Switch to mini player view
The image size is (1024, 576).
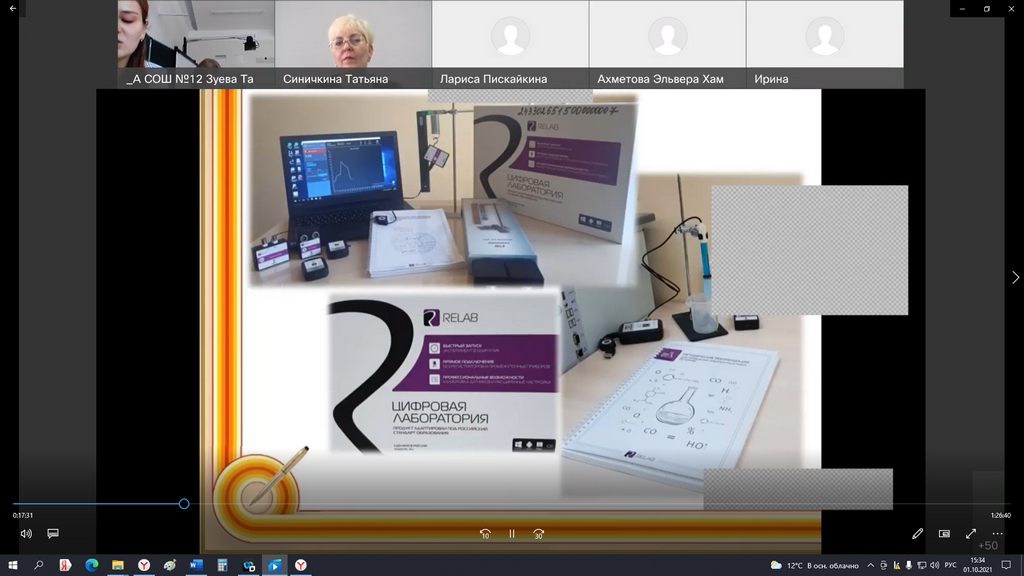click(x=944, y=534)
